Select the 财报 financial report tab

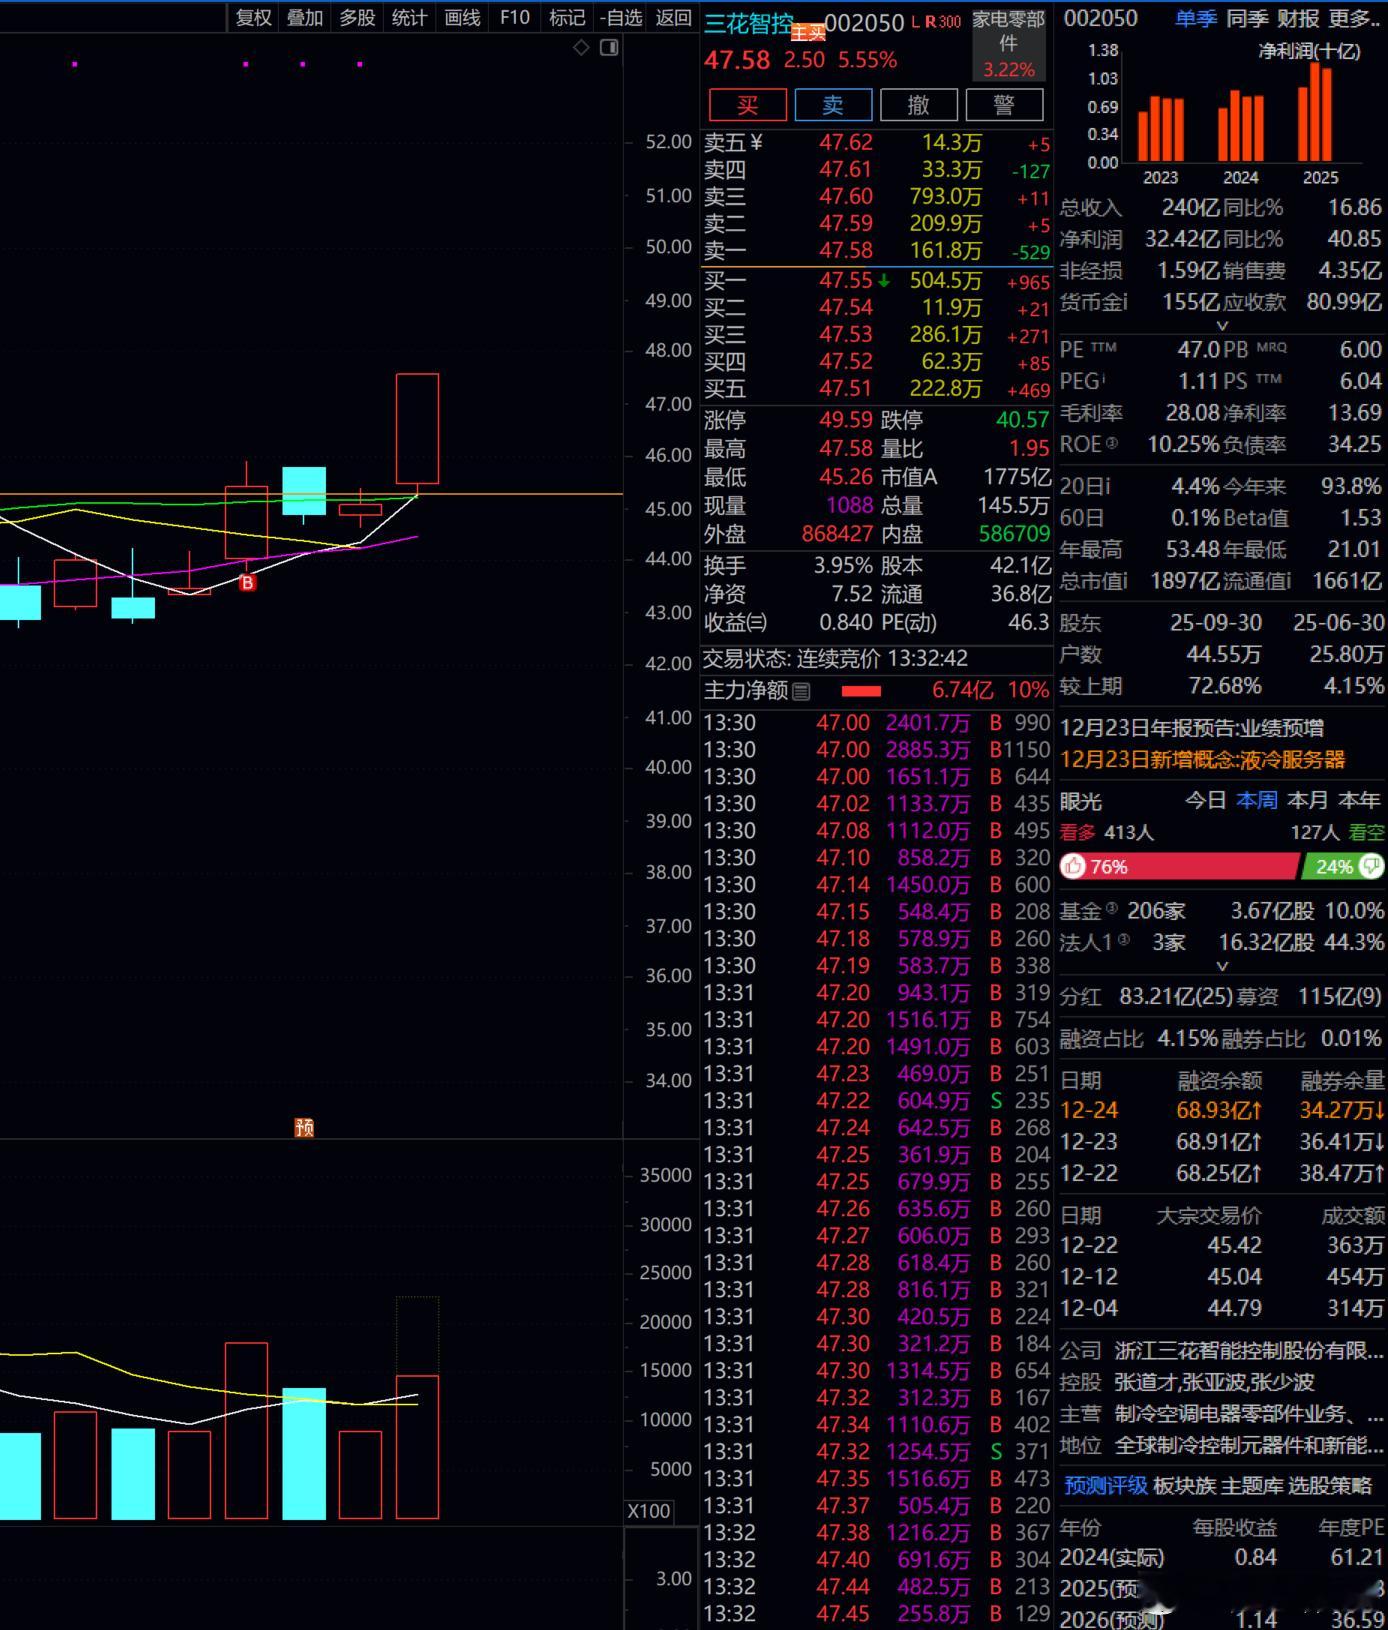tap(1298, 18)
